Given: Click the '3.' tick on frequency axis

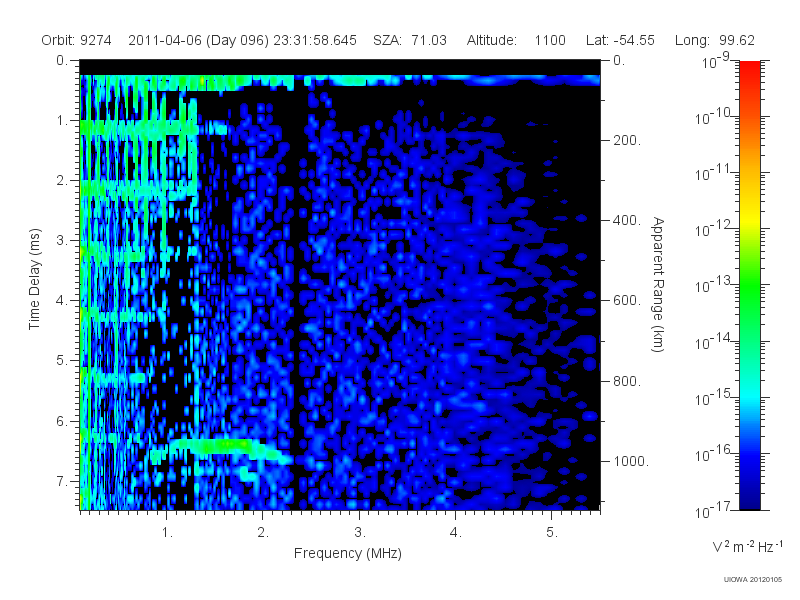Looking at the screenshot, I should (360, 533).
